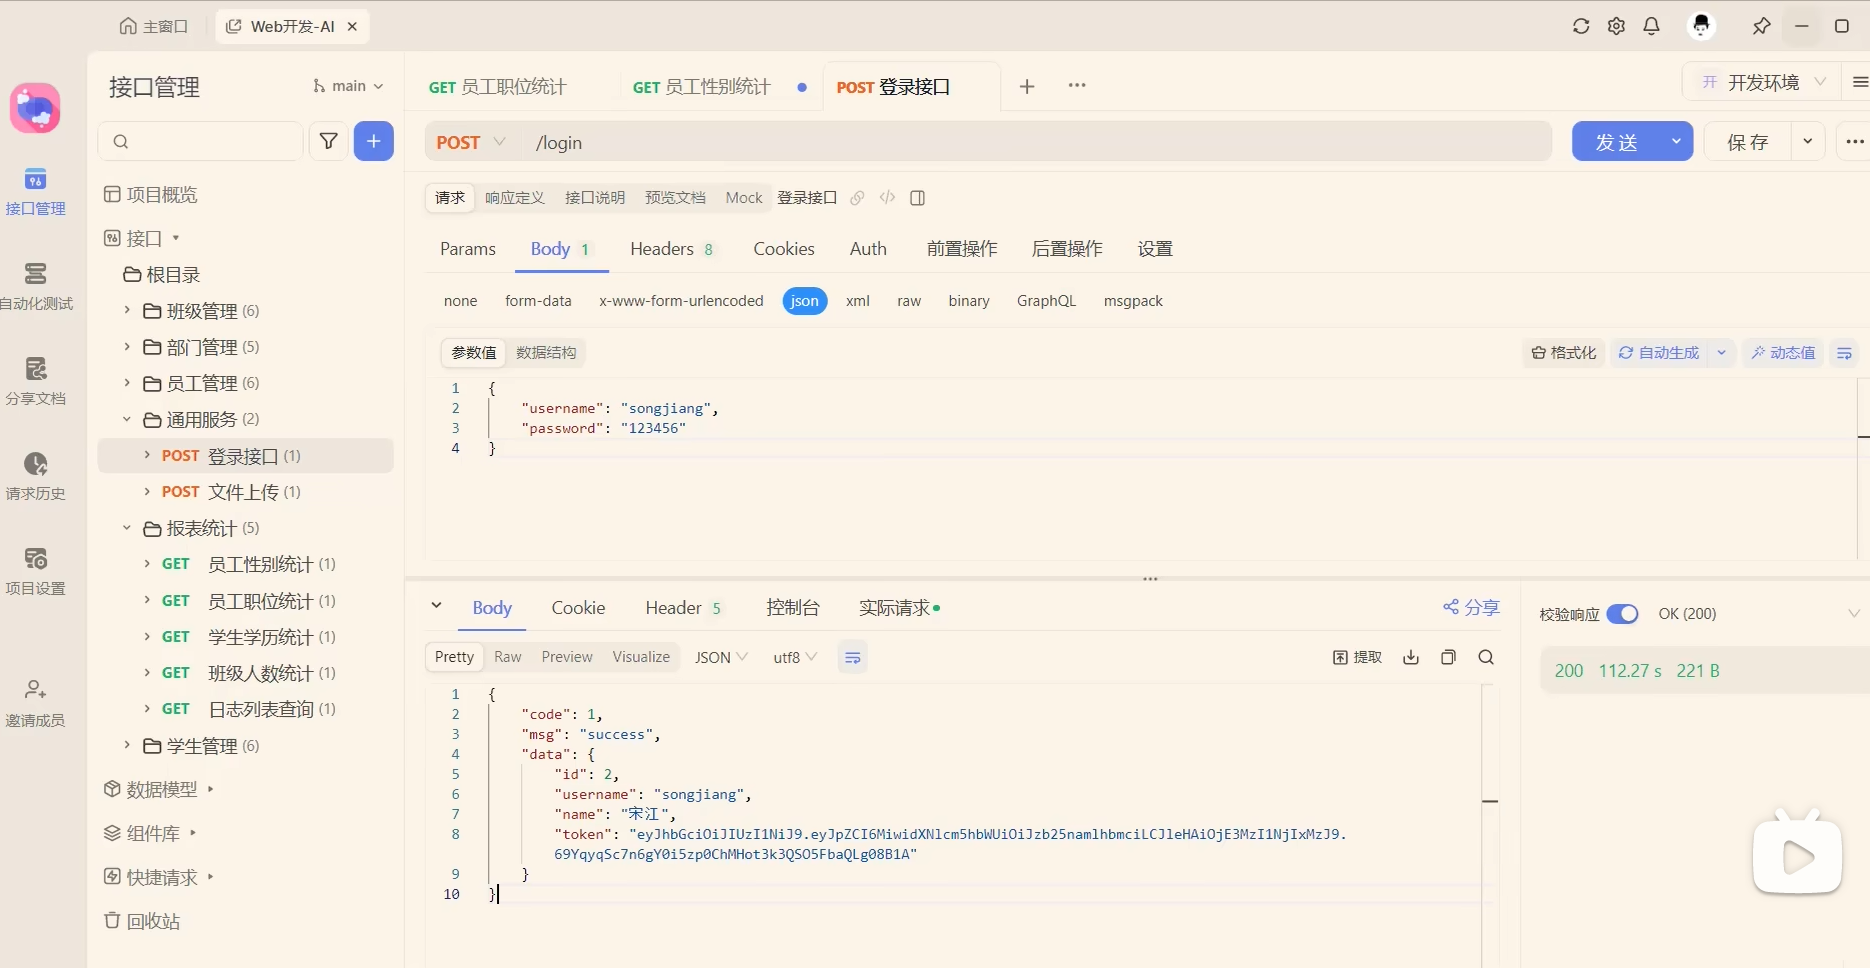The image size is (1870, 968).
Task: Click the filter funnel icon beside search
Action: [328, 142]
